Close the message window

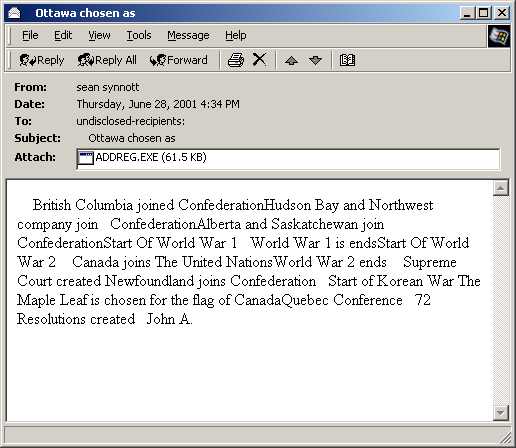click(502, 13)
